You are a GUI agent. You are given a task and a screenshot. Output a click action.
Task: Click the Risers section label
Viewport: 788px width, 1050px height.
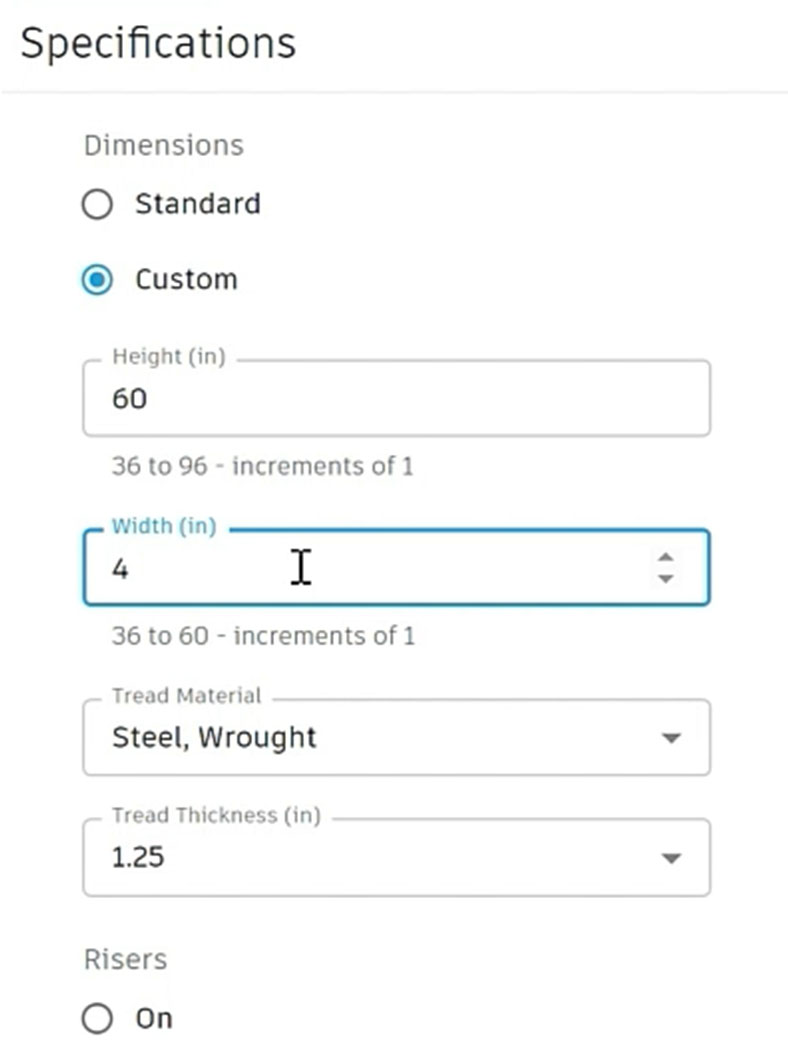coord(125,960)
